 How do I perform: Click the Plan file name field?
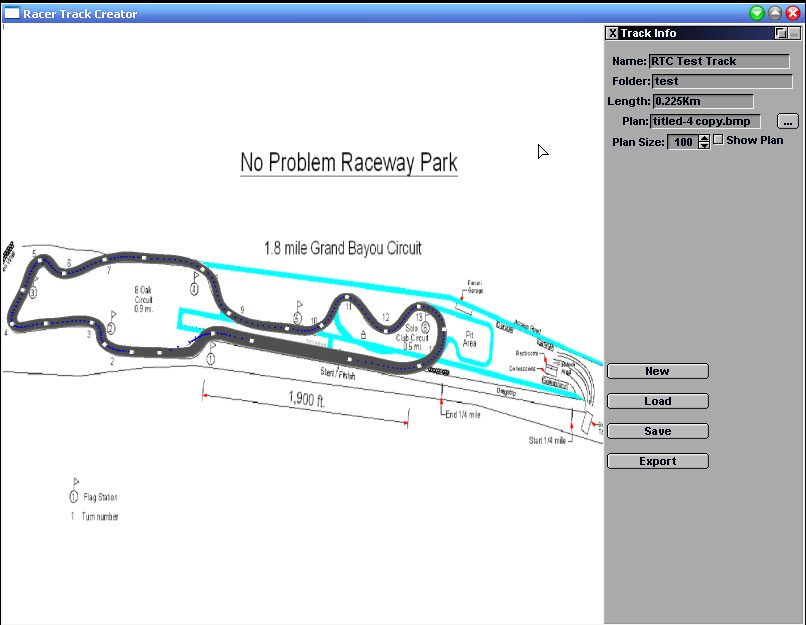705,121
